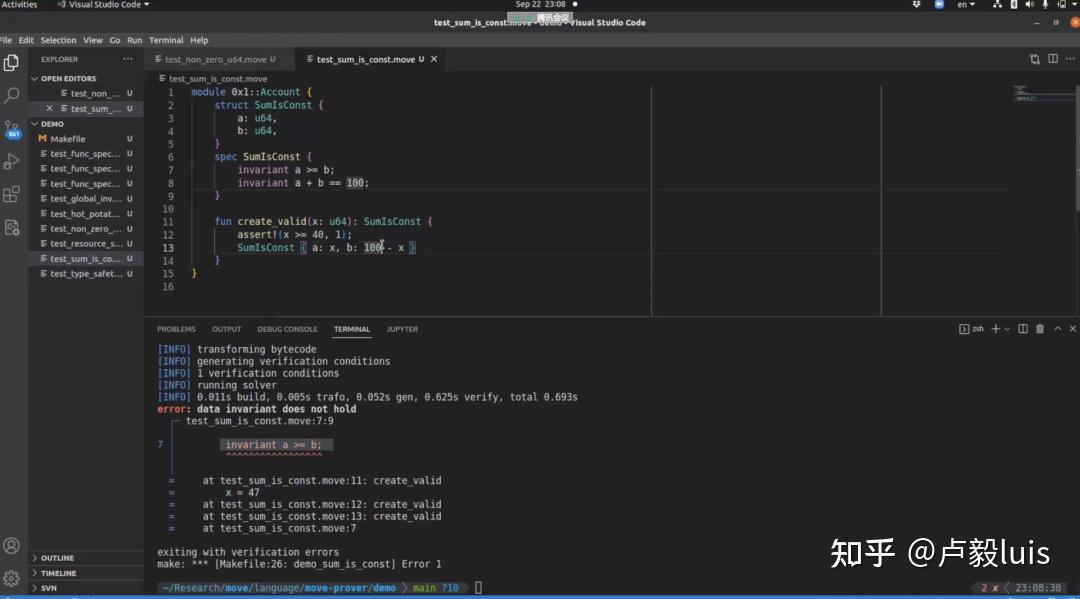Open the Search view in the activity bar
1080x599 pixels.
tap(12, 95)
